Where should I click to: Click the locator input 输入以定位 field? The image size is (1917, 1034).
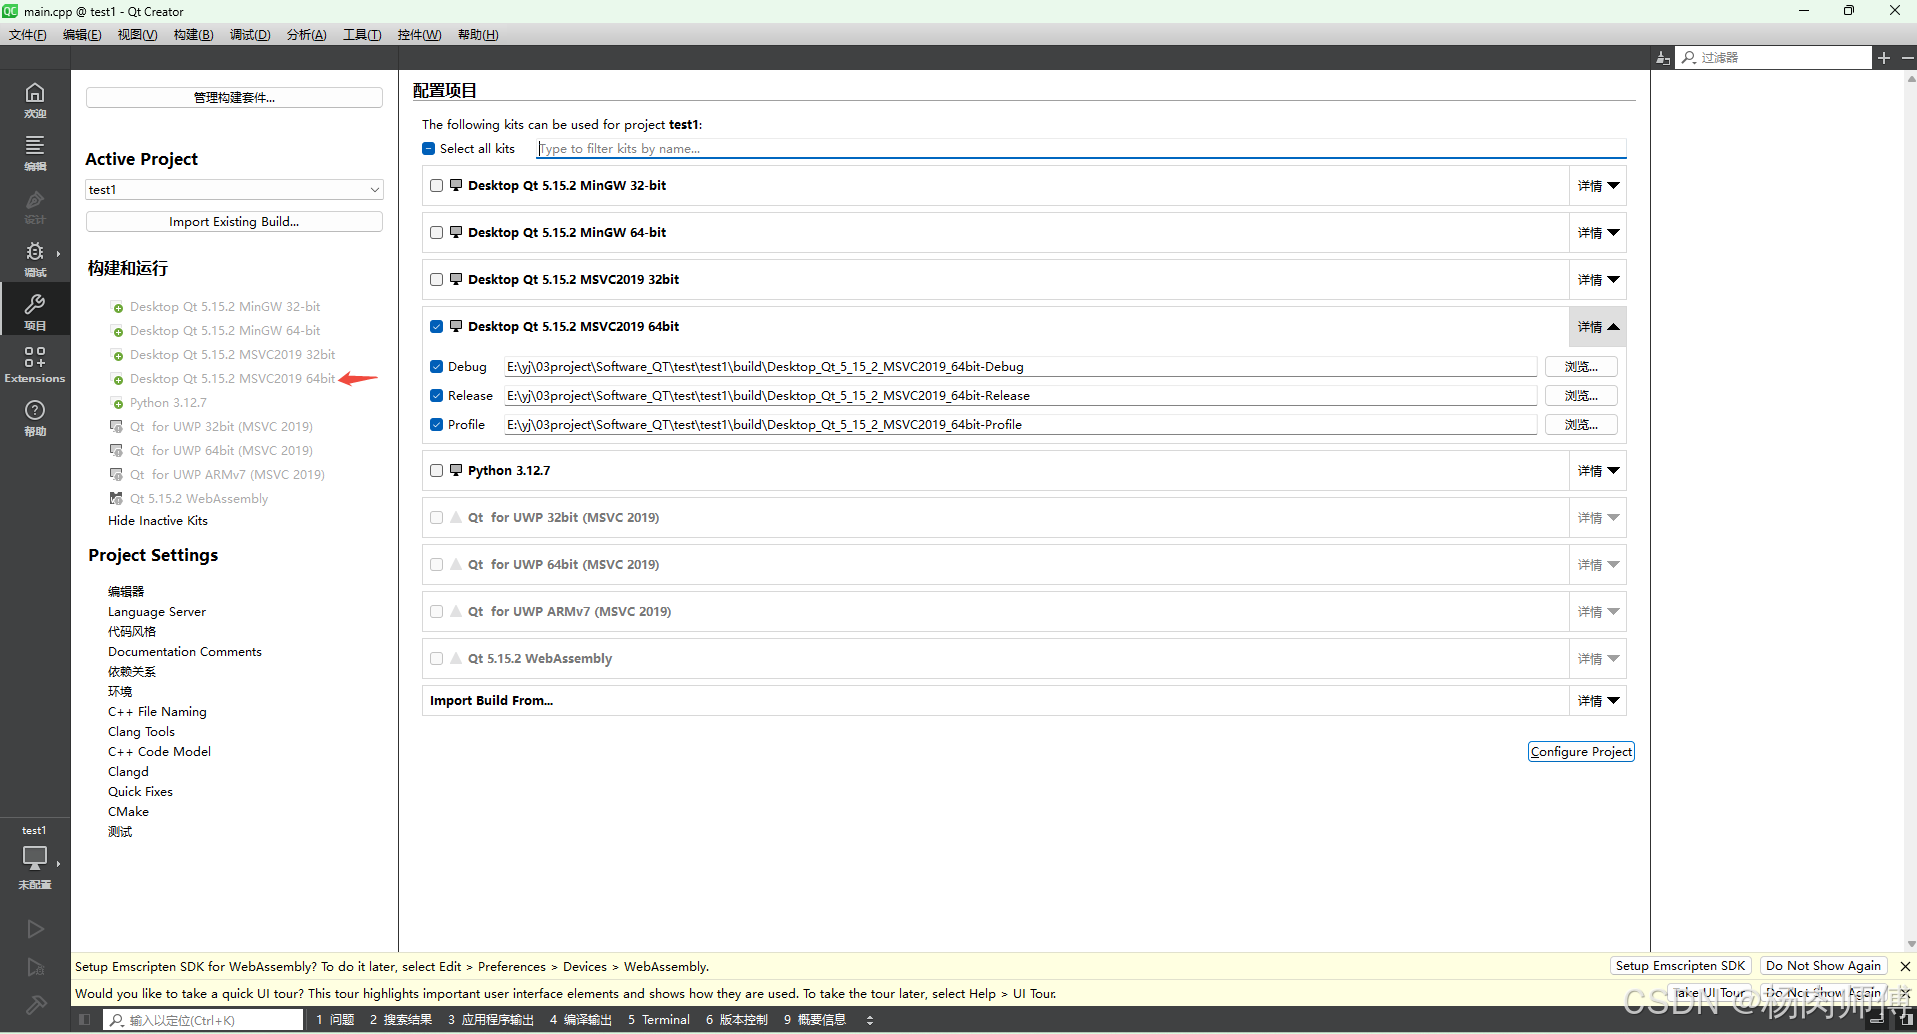click(x=204, y=1020)
